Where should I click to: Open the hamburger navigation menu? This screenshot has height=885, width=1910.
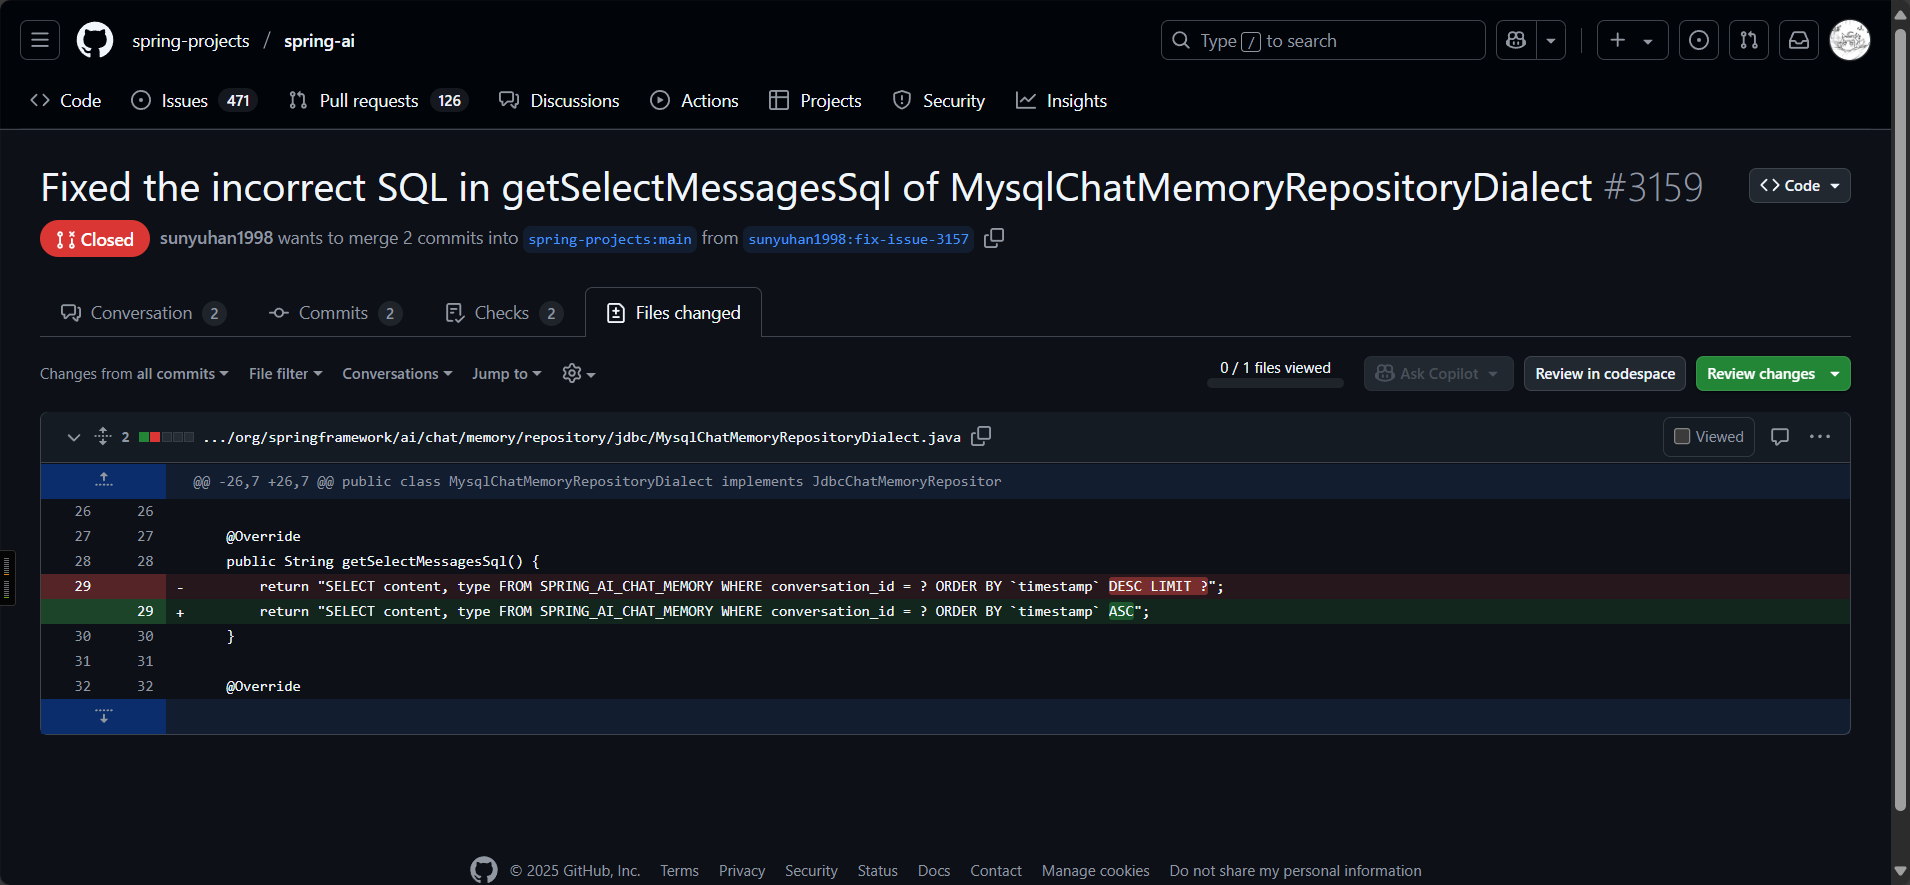point(40,40)
